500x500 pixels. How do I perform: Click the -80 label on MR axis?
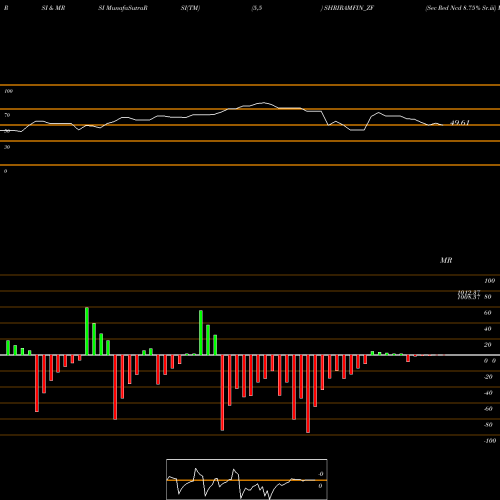488,425
